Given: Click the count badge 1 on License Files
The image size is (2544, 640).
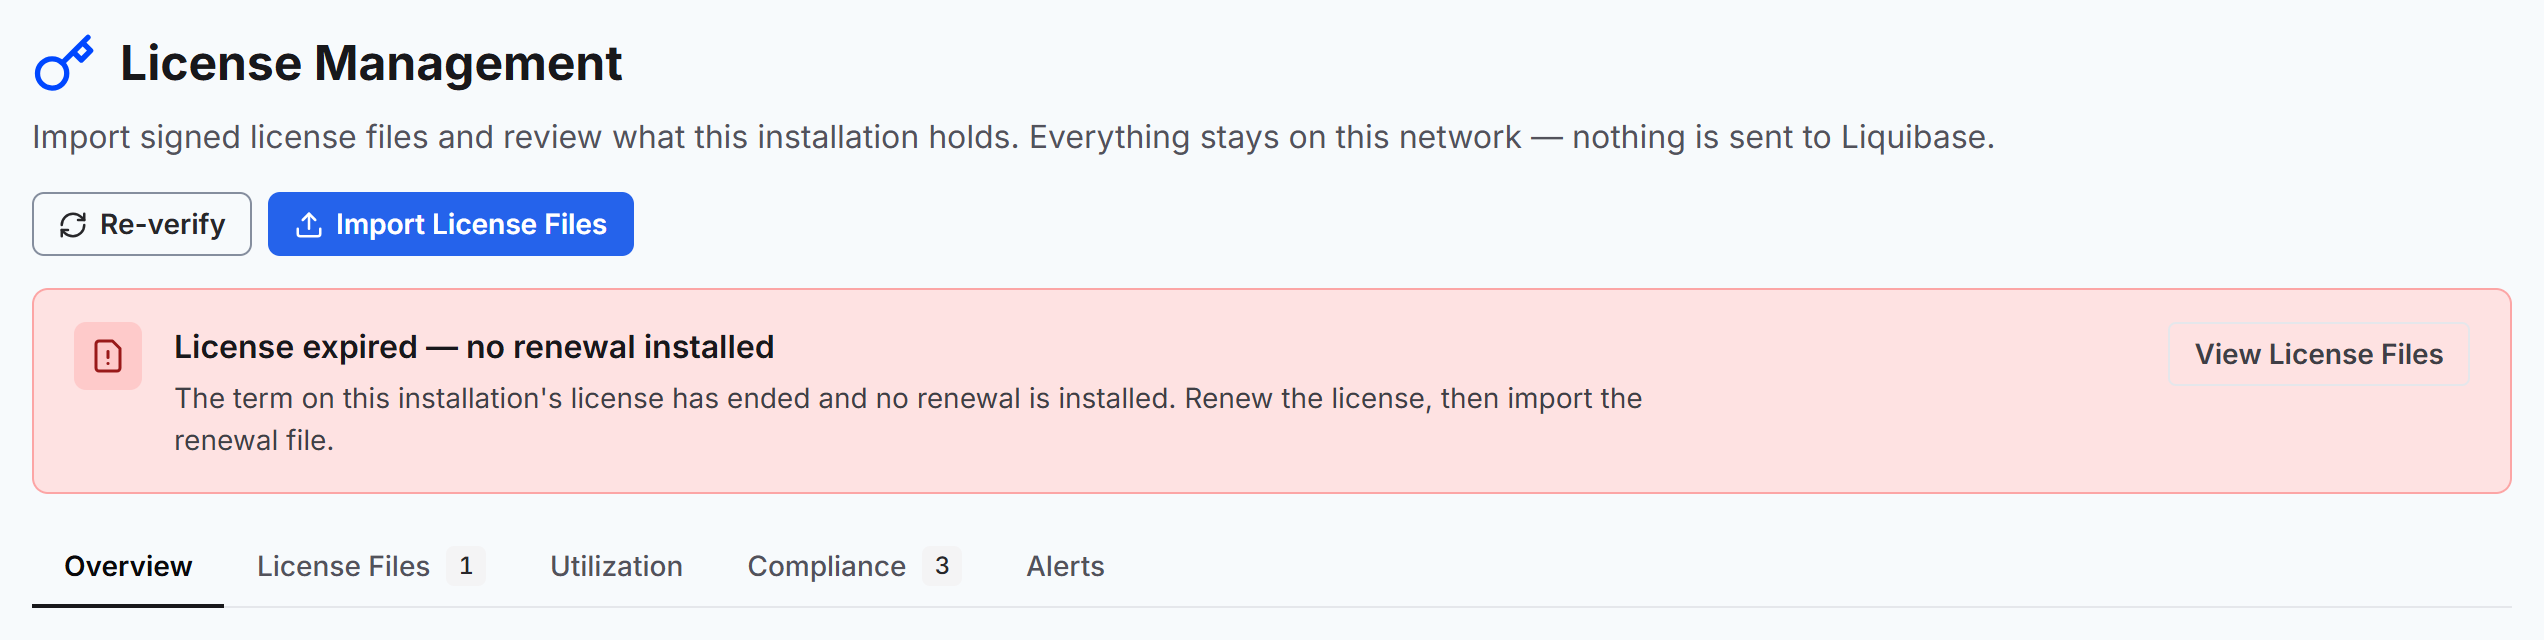Looking at the screenshot, I should coord(466,566).
